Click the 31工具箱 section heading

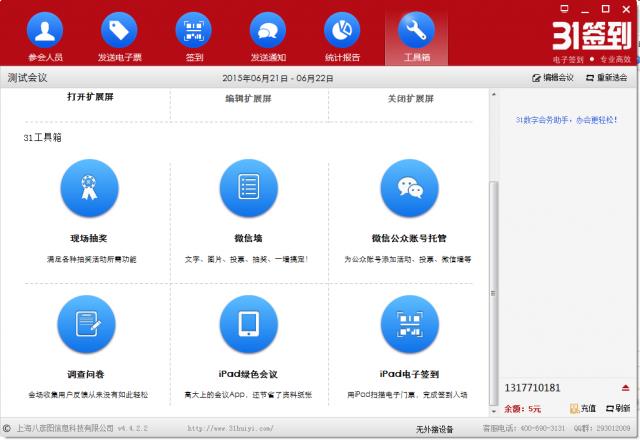[x=42, y=138]
